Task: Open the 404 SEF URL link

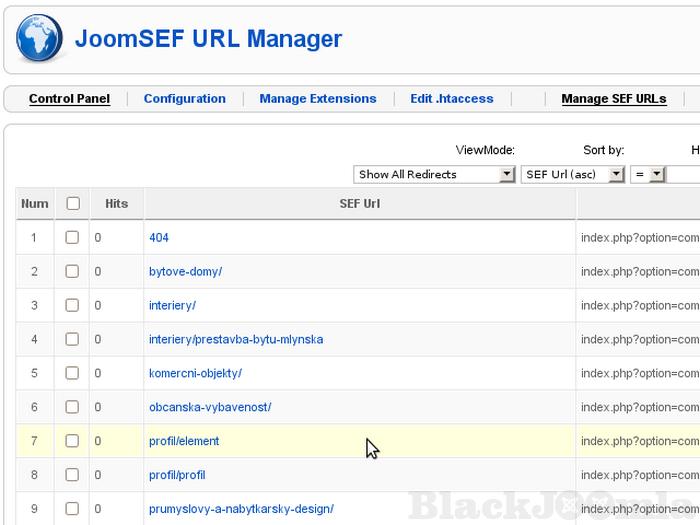Action: [159, 238]
